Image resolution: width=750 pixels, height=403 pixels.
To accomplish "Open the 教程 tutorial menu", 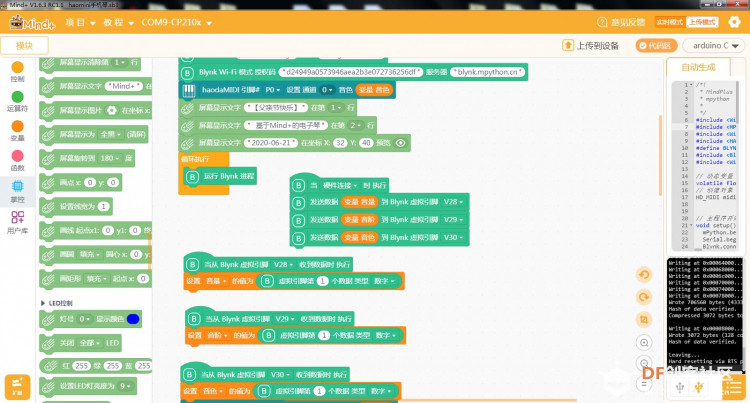I will (x=118, y=22).
